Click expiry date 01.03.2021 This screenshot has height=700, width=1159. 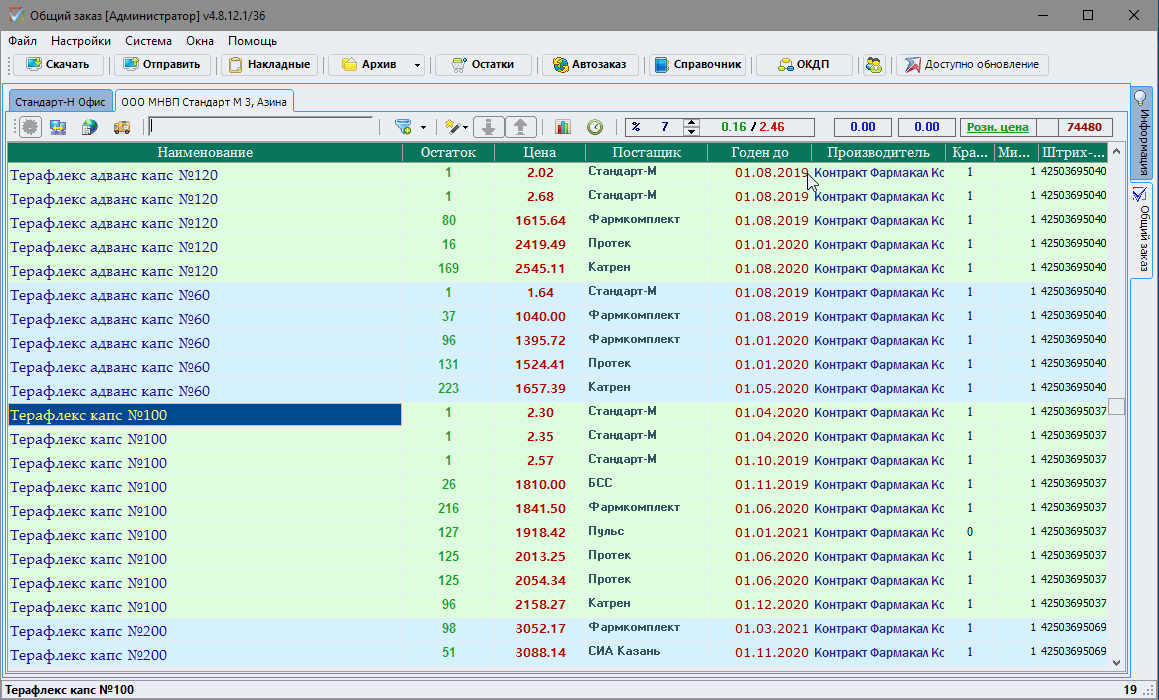[772, 629]
